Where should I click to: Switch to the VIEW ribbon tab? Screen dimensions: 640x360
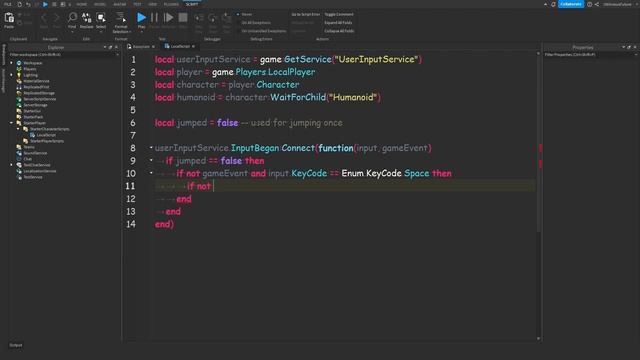click(152, 4)
